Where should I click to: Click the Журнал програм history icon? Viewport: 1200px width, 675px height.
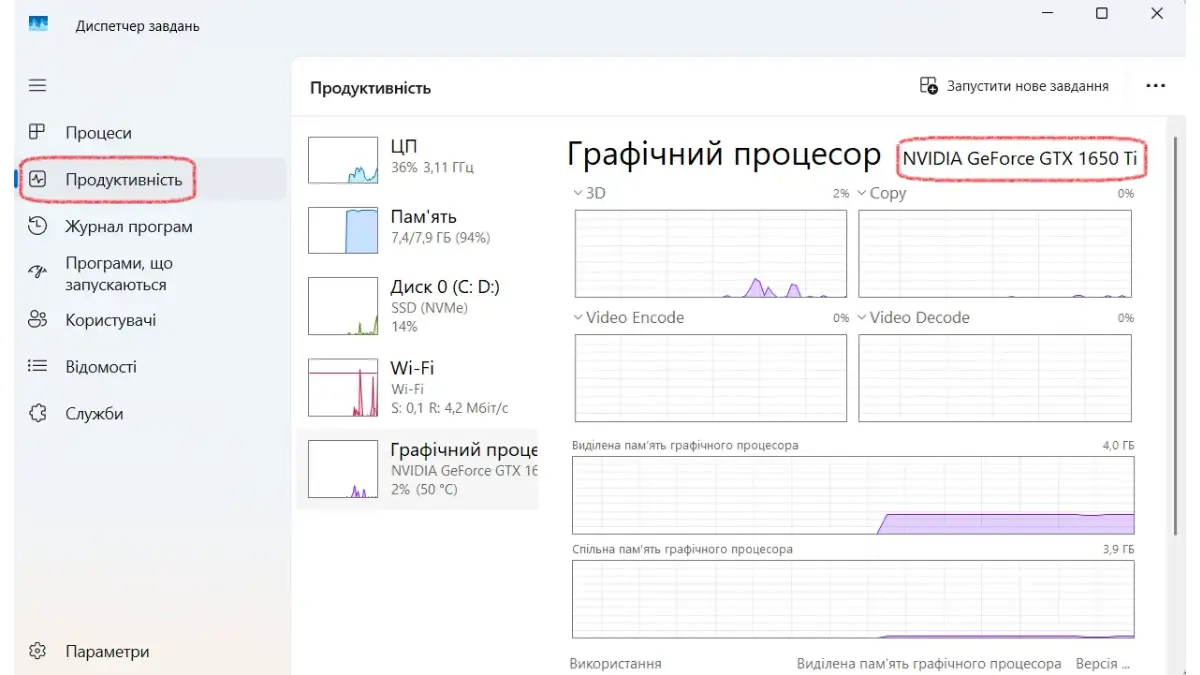coord(37,226)
